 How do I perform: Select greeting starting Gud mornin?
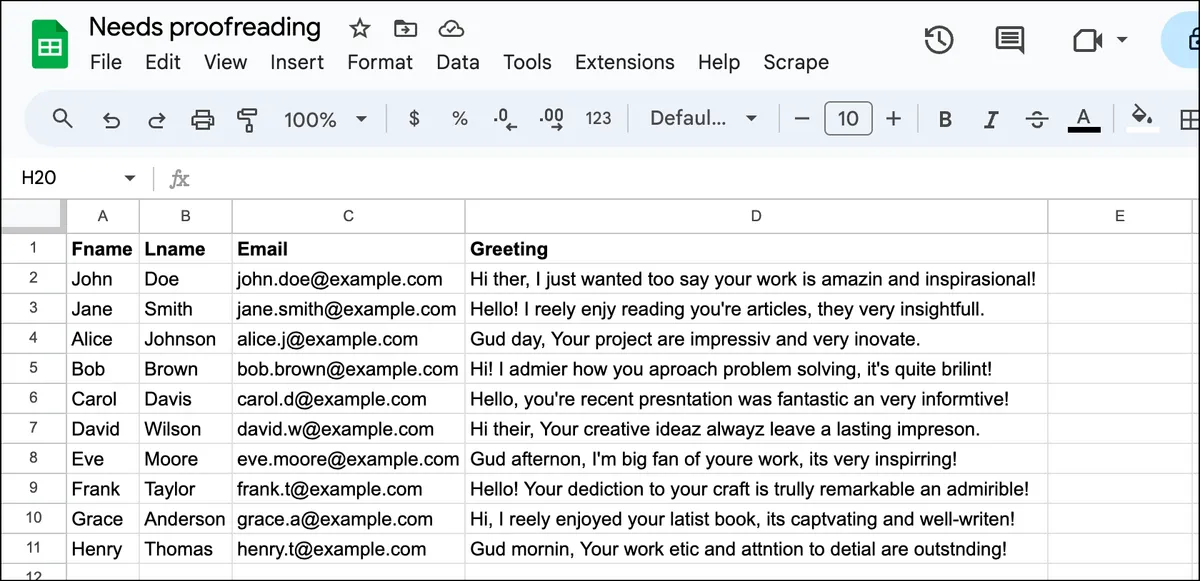pyautogui.click(x=756, y=548)
